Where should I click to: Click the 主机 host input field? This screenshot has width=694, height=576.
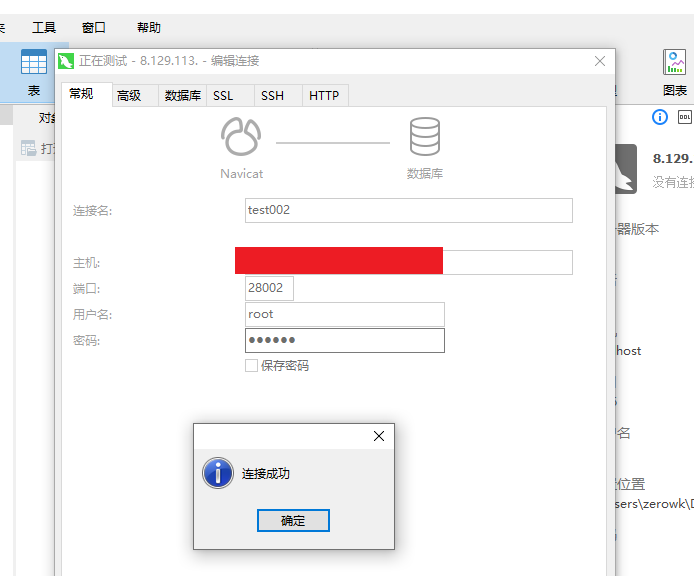409,262
